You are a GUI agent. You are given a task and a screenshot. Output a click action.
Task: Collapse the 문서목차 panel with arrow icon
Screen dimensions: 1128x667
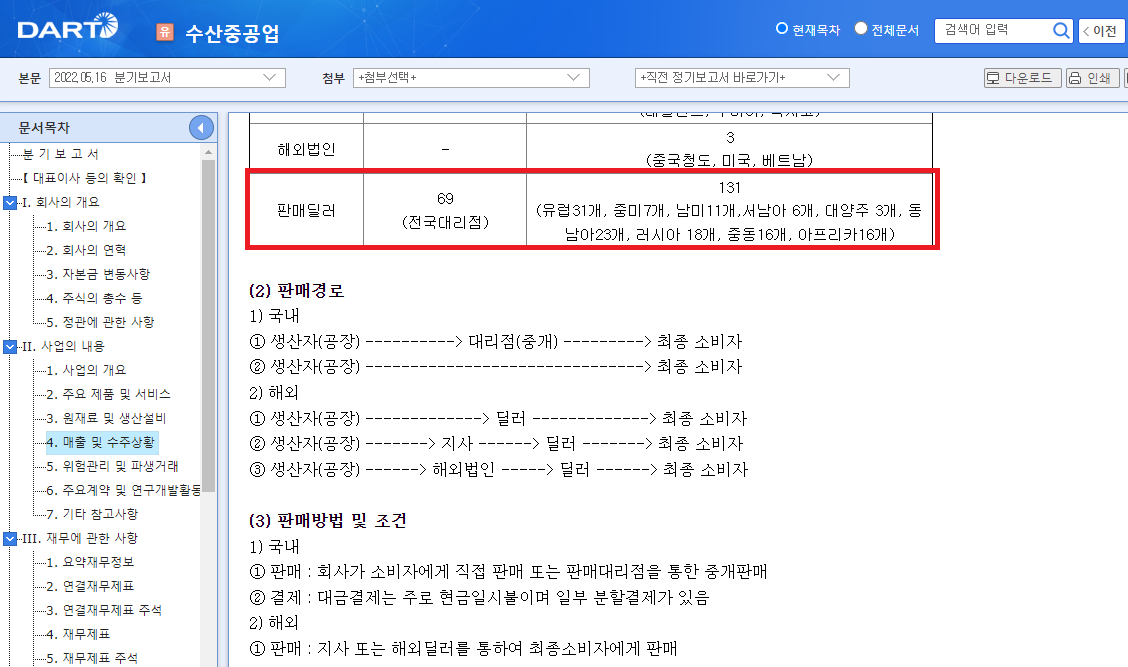(202, 128)
